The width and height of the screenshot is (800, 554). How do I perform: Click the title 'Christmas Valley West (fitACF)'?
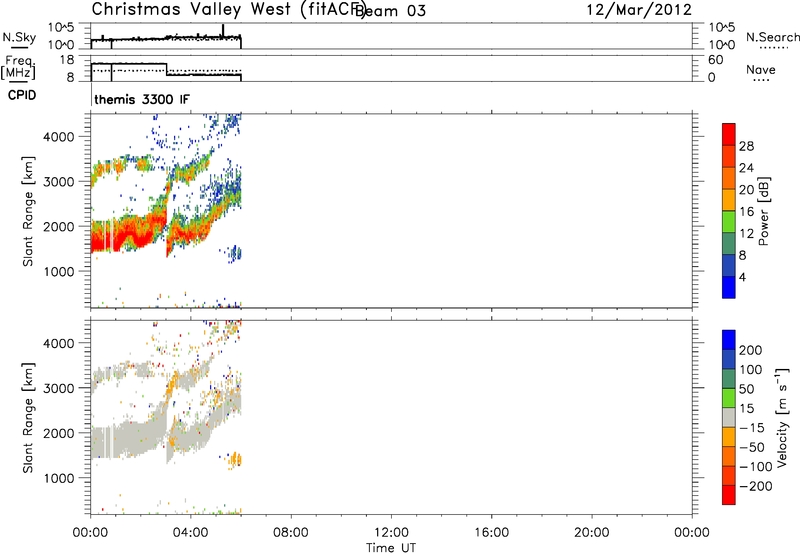point(228,9)
